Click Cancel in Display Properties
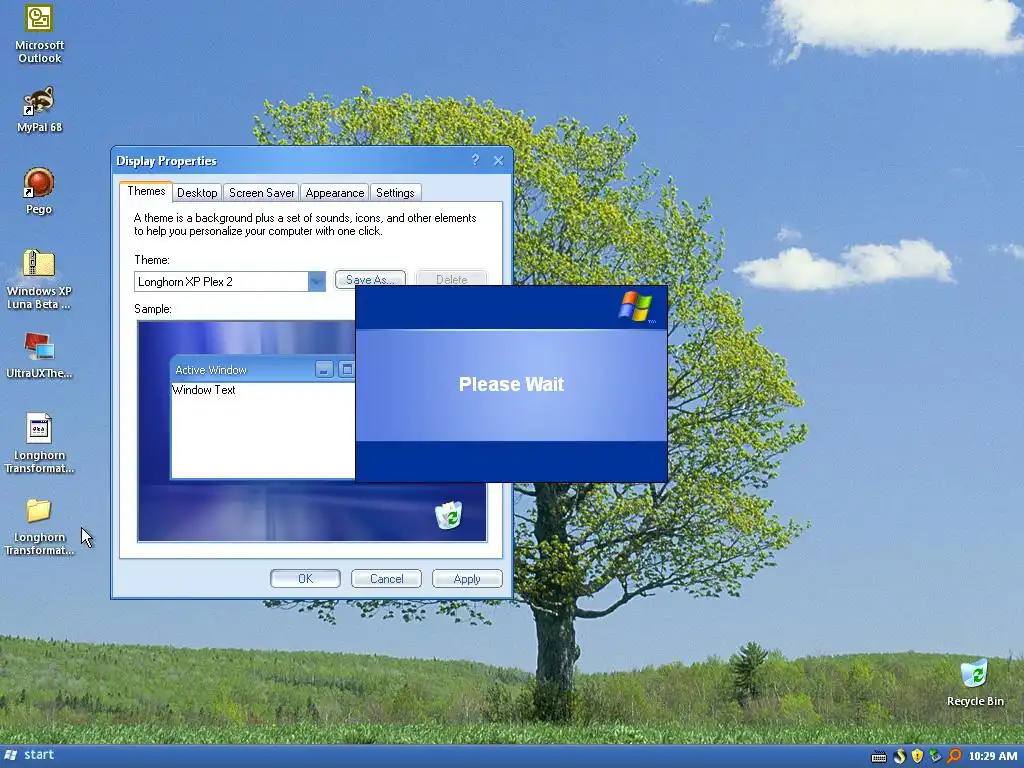This screenshot has width=1024, height=768. tap(386, 579)
